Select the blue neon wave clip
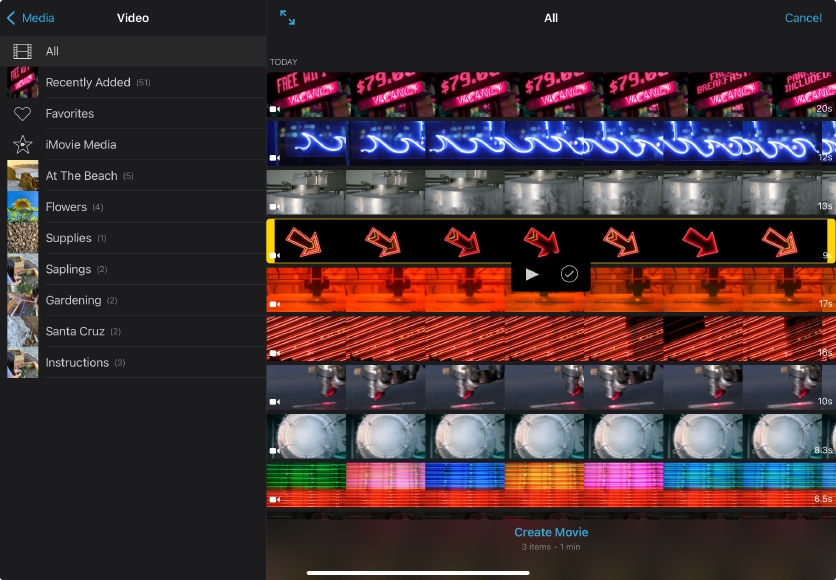The width and height of the screenshot is (836, 580). tap(550, 142)
